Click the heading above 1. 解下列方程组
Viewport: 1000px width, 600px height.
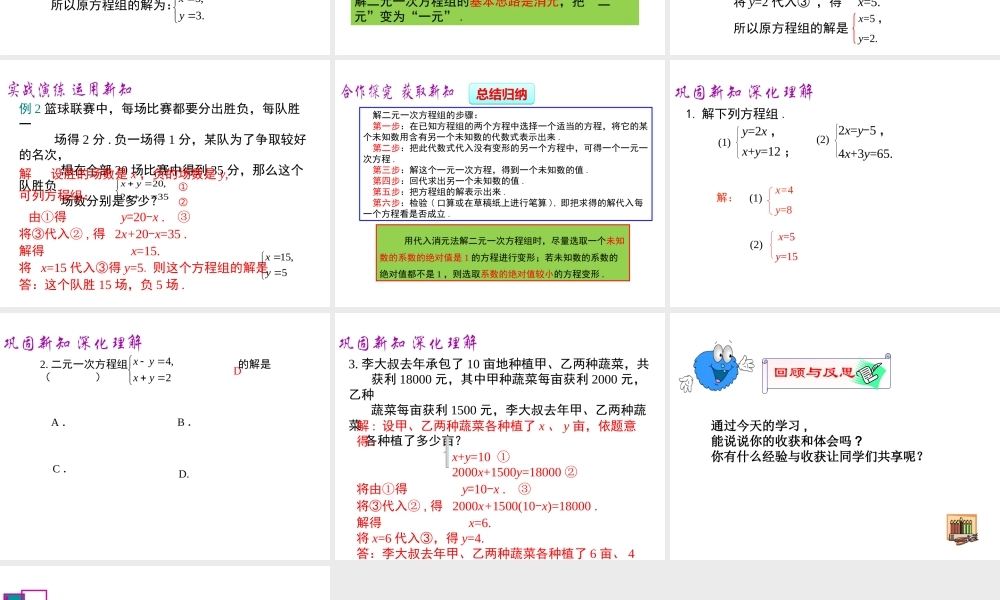click(x=744, y=92)
